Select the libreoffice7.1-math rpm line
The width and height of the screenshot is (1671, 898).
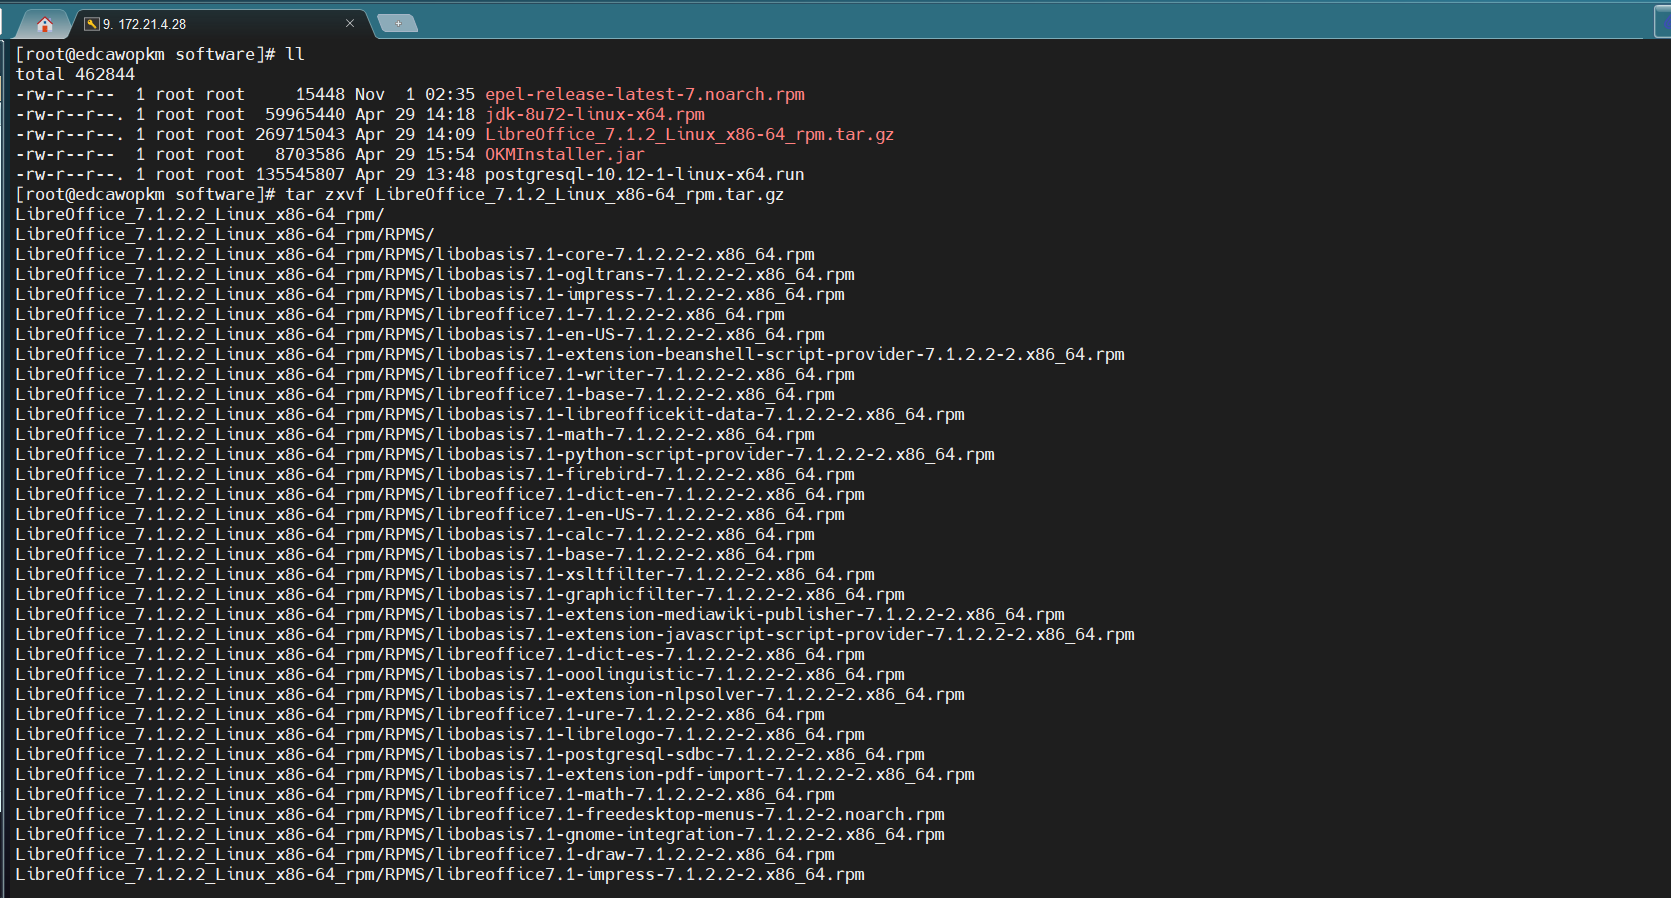[x=425, y=794]
